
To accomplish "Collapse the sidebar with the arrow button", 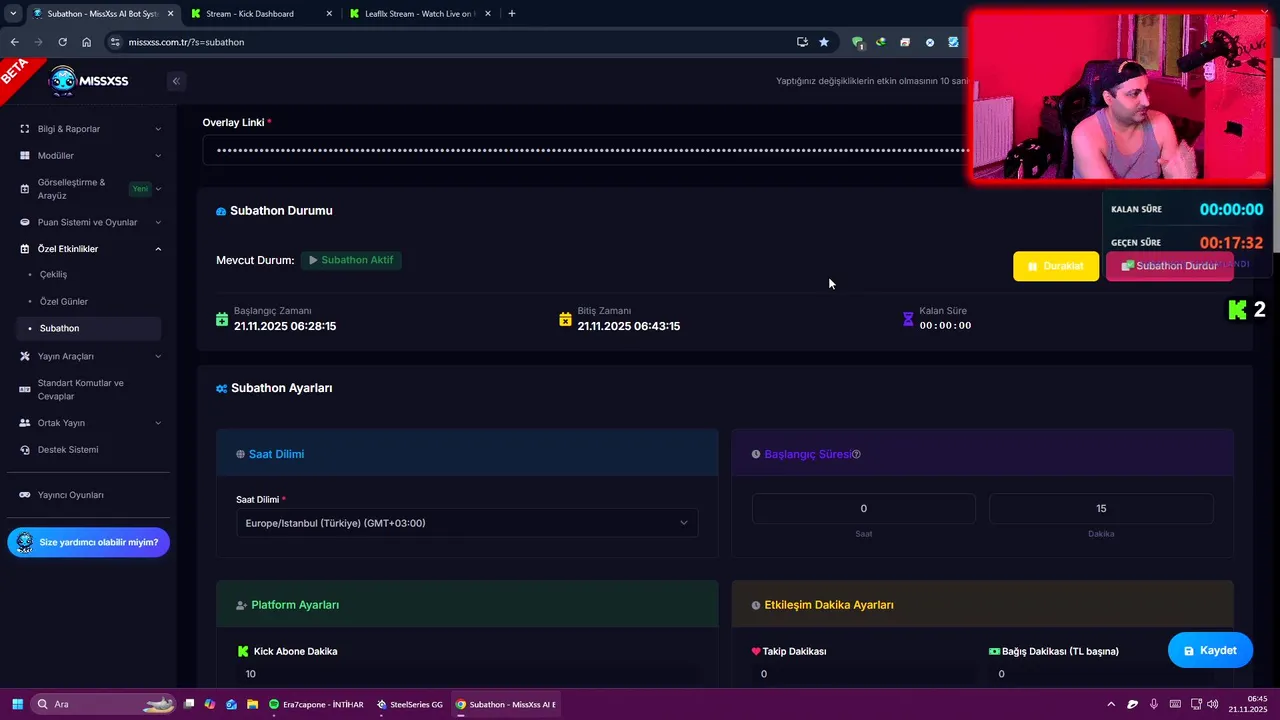I will click(x=176, y=81).
